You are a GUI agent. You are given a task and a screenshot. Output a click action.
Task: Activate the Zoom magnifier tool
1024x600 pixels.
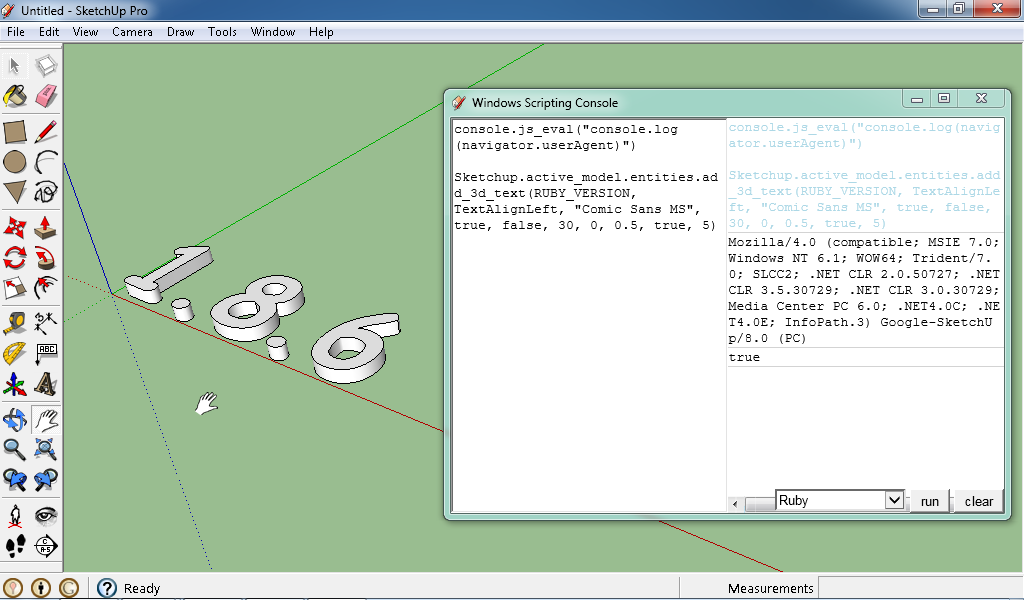[x=15, y=450]
